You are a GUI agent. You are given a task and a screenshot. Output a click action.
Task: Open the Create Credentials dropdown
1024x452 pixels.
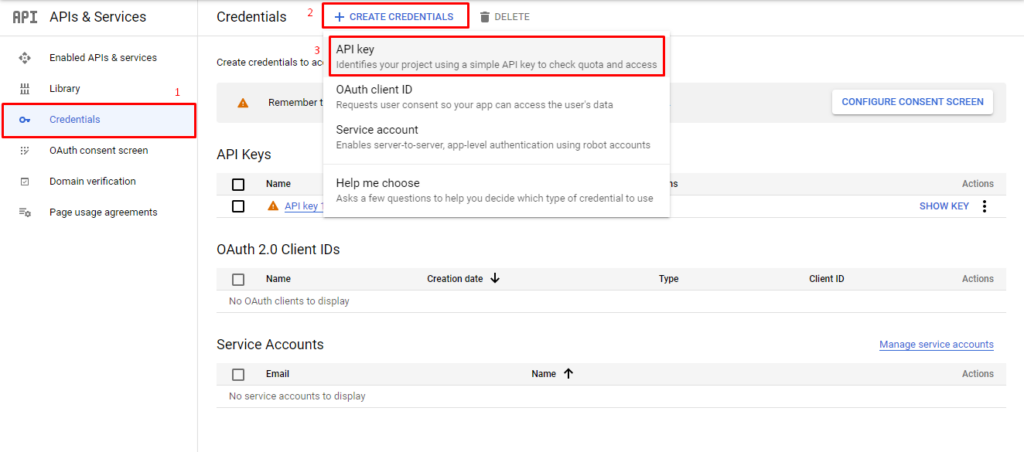tap(395, 17)
